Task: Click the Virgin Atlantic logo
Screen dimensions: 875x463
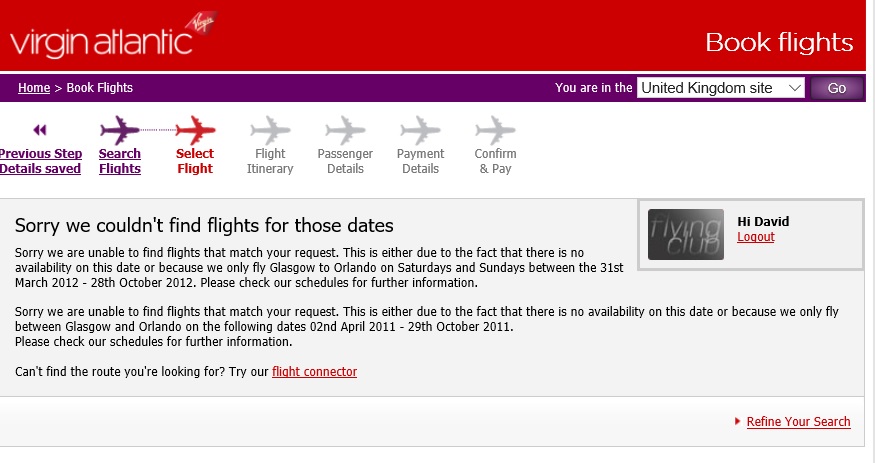Action: pos(114,37)
